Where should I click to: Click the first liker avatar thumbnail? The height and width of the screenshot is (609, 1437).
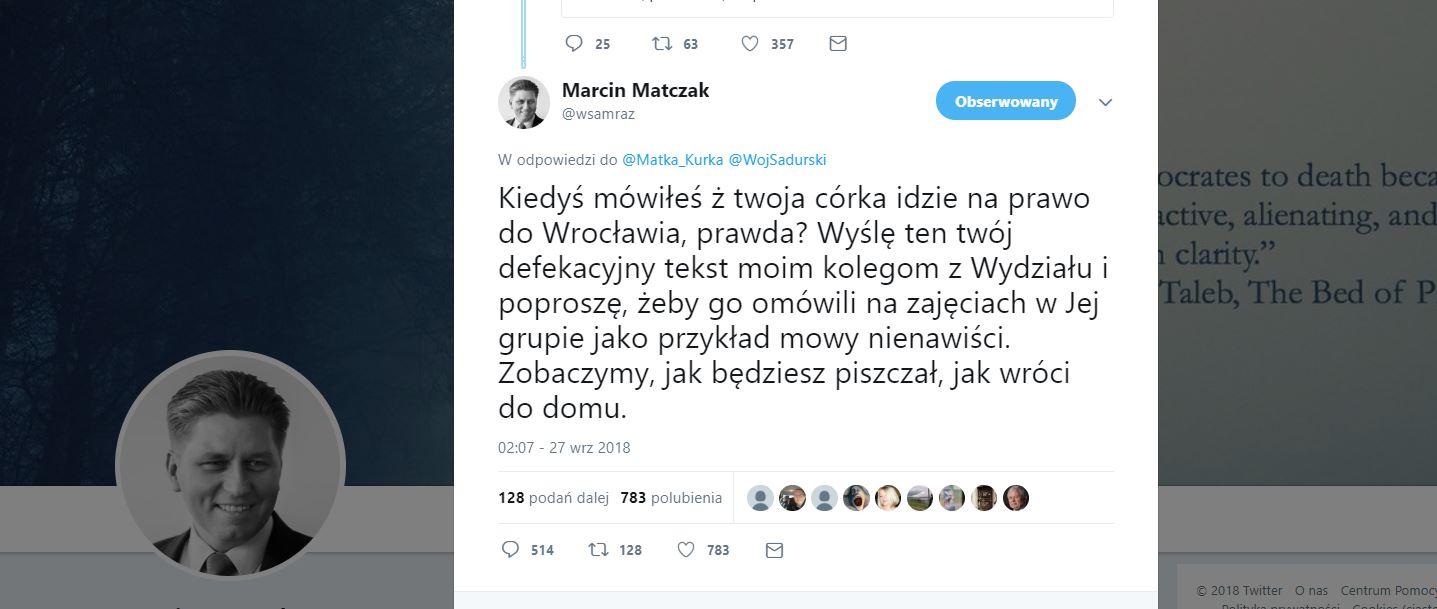coord(760,497)
